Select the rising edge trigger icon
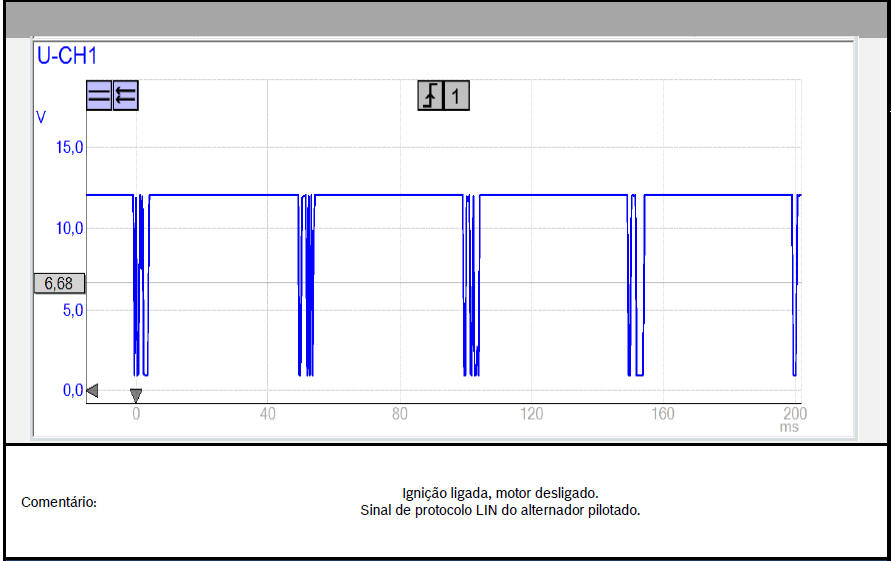The width and height of the screenshot is (892, 561). point(431,96)
